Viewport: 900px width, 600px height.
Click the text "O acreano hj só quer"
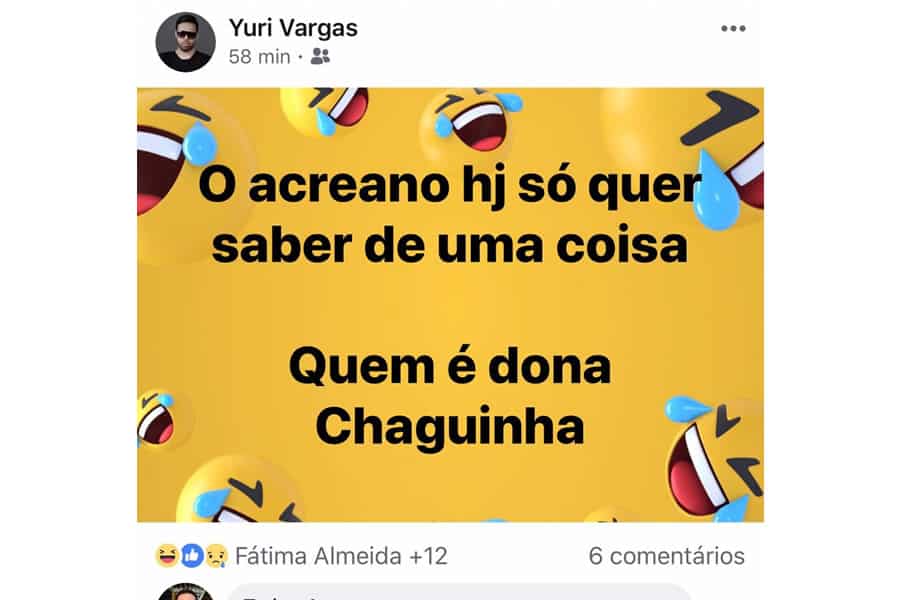(x=450, y=185)
